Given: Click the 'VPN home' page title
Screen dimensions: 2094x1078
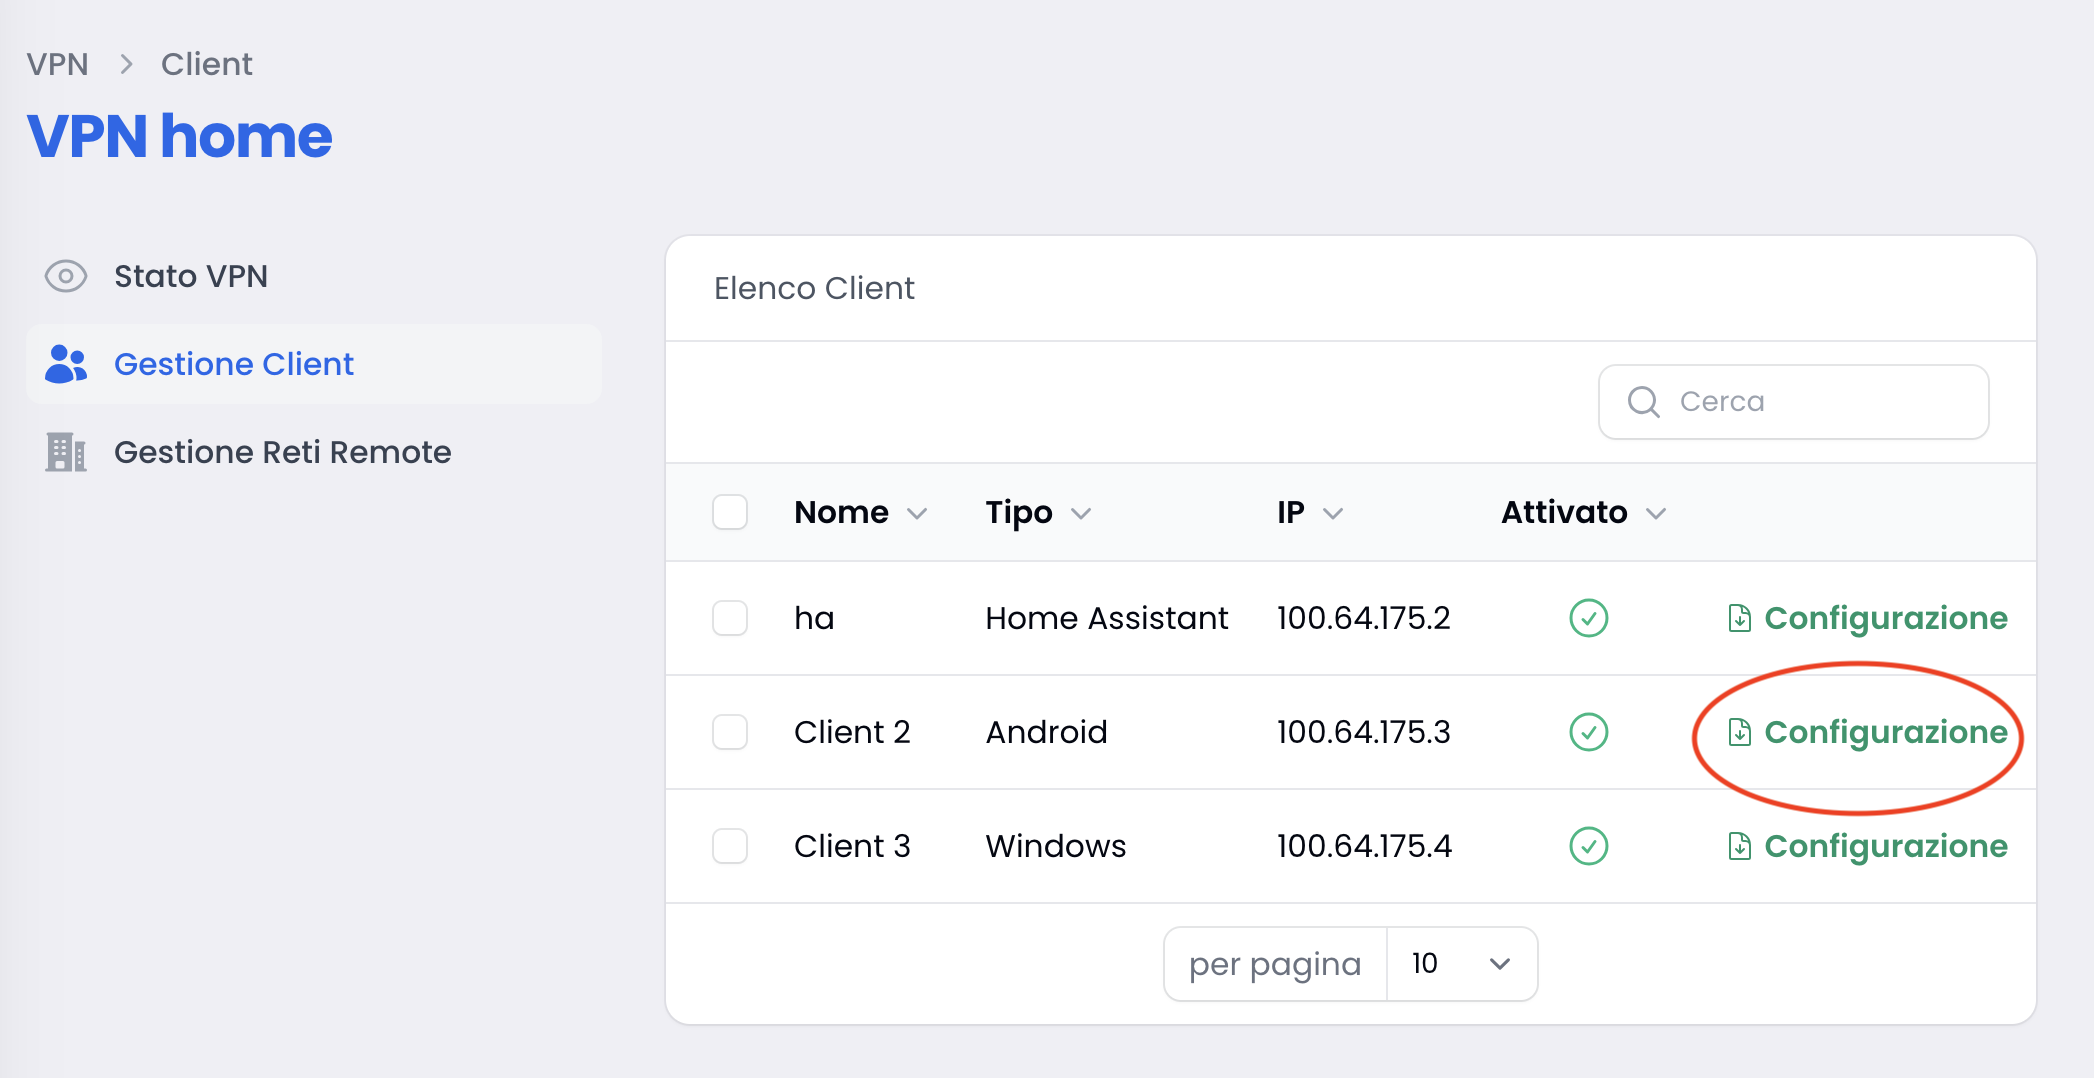Looking at the screenshot, I should [179, 136].
